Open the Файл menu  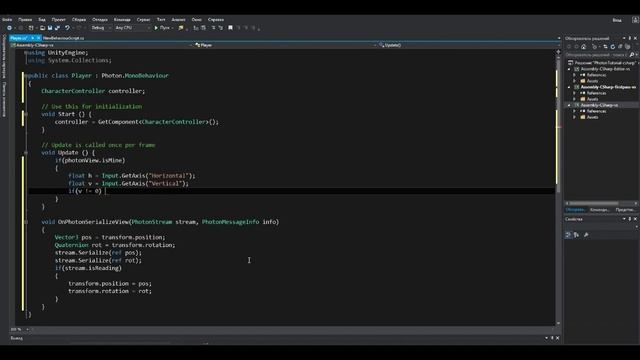7,20
